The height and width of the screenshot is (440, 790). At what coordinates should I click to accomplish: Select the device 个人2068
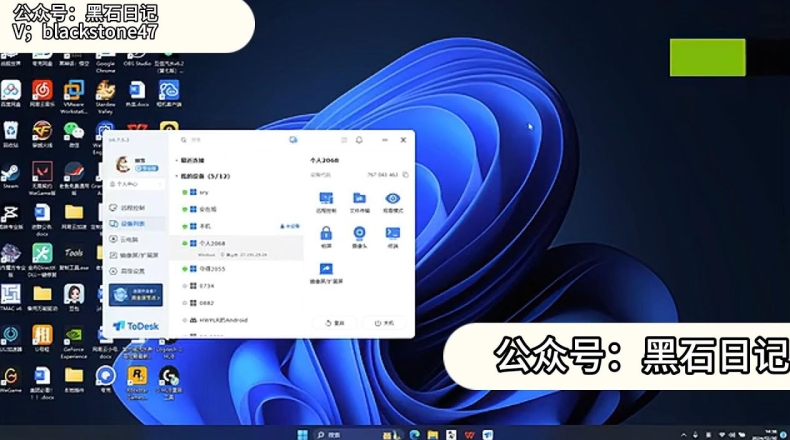(237, 247)
